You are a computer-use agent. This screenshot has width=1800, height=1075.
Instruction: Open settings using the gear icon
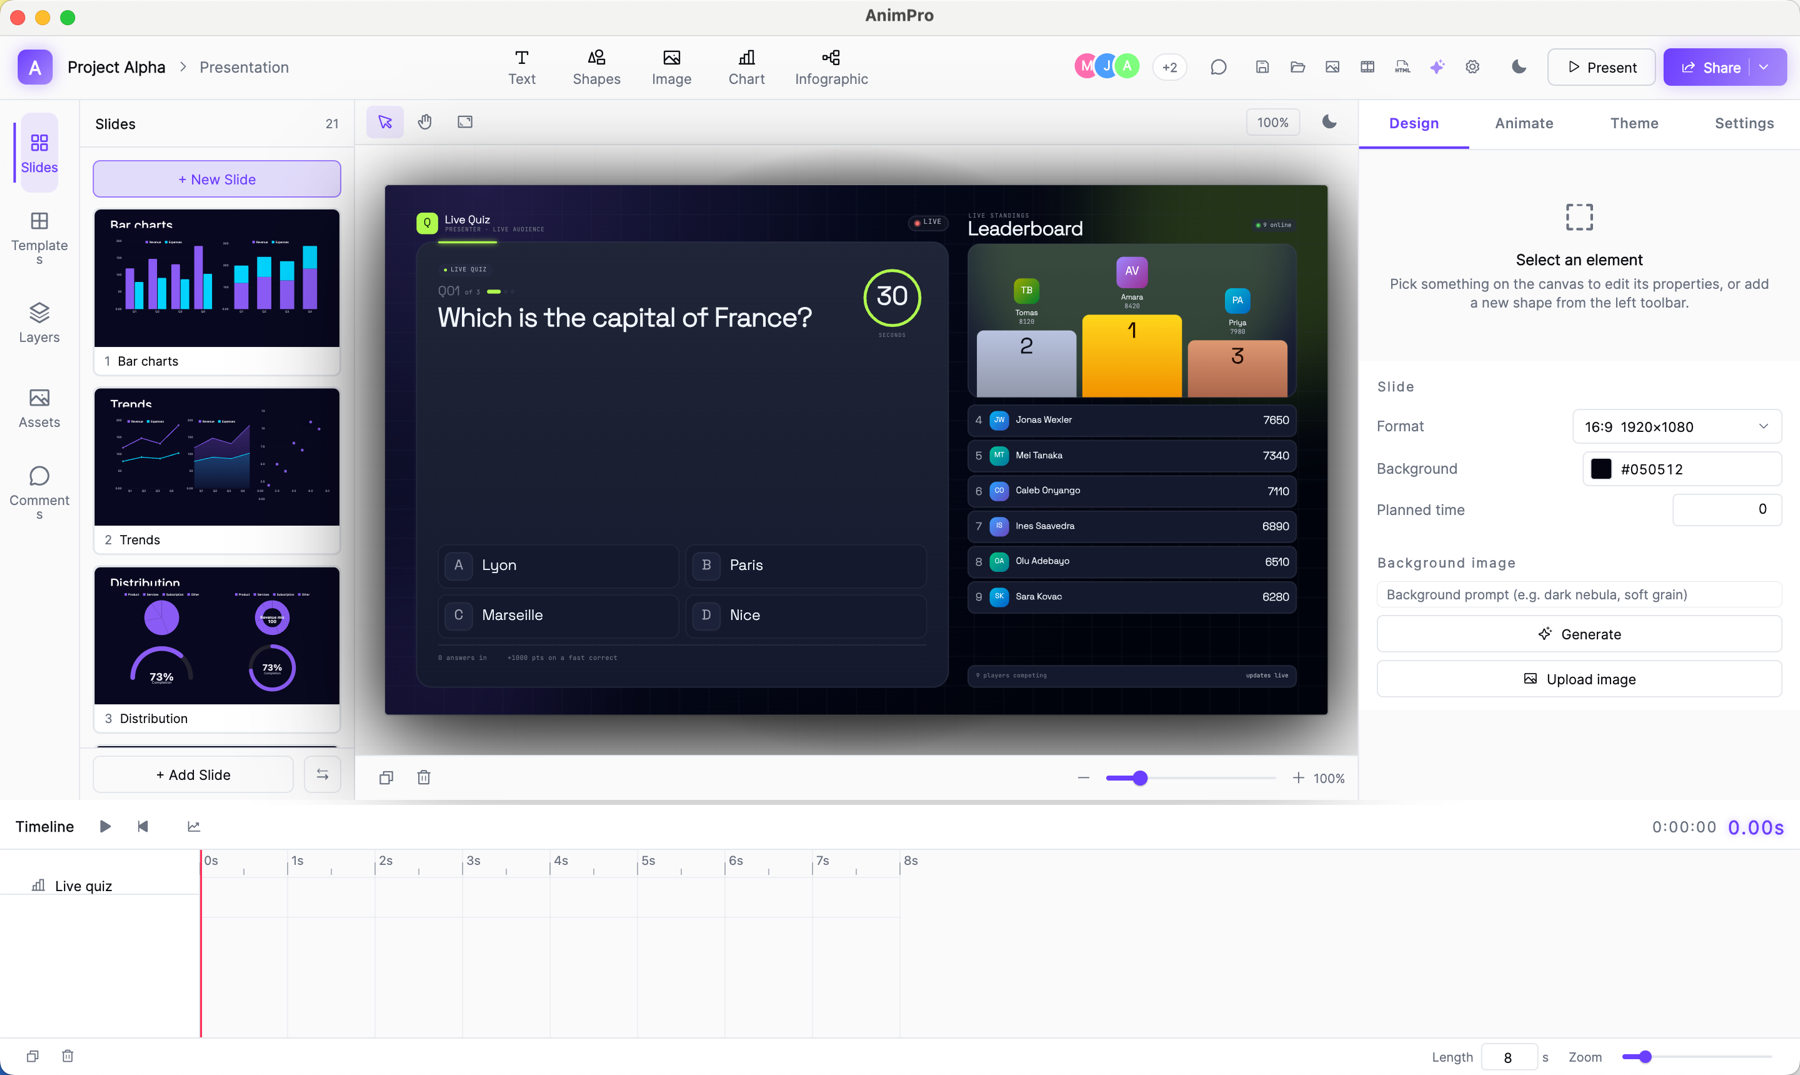pyautogui.click(x=1472, y=67)
